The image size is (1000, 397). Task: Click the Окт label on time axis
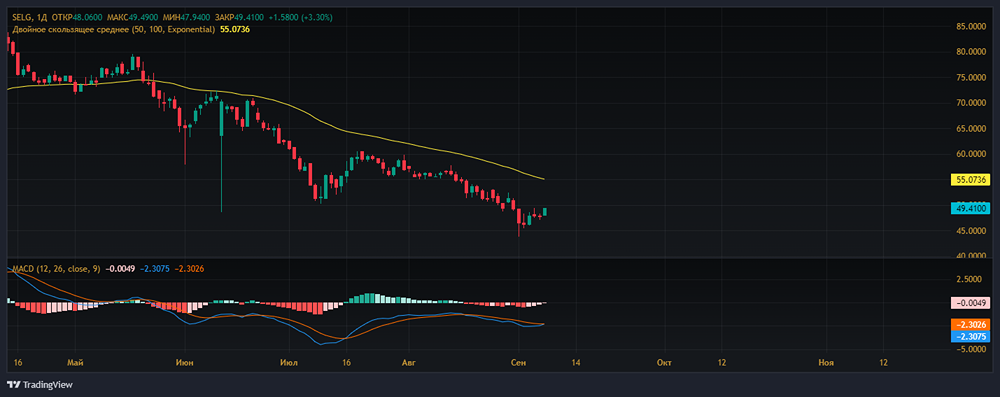[663, 363]
